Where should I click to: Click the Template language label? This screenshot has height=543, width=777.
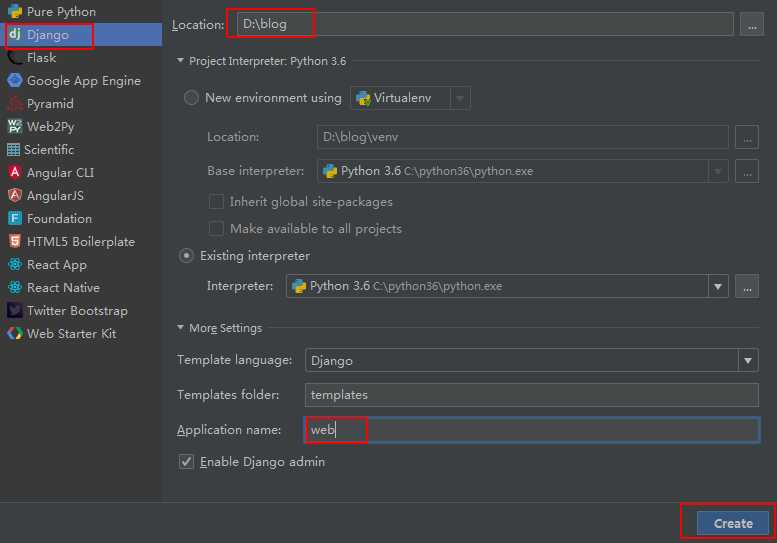(x=234, y=360)
